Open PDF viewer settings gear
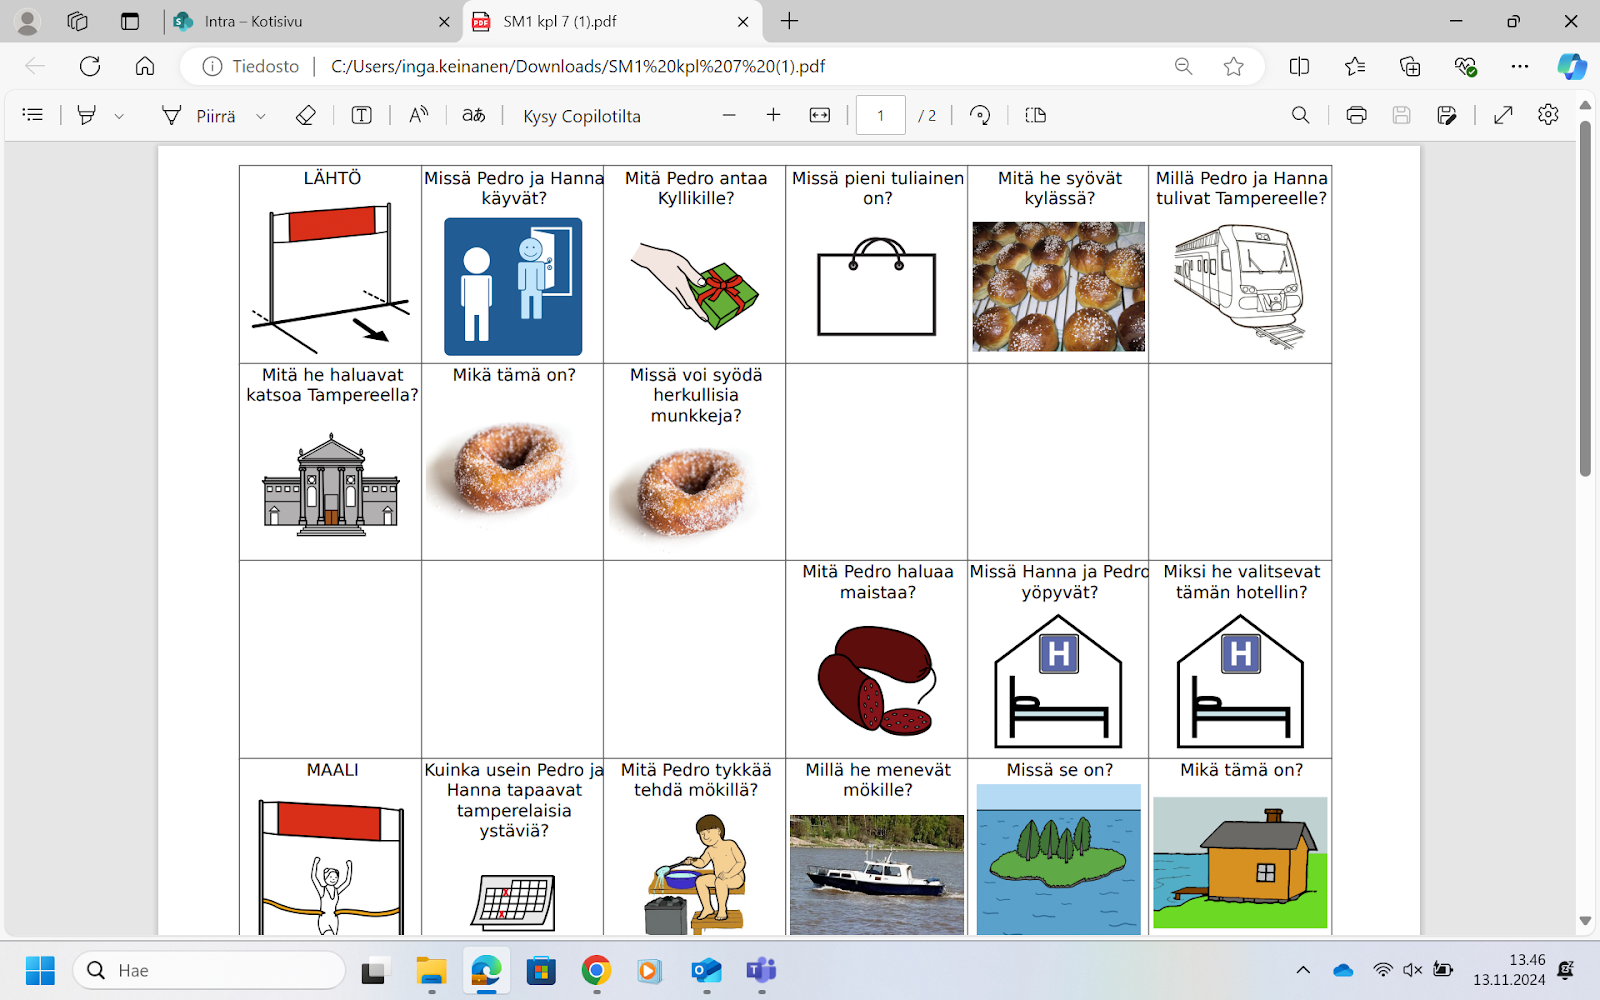This screenshot has width=1600, height=1000. 1548,115
